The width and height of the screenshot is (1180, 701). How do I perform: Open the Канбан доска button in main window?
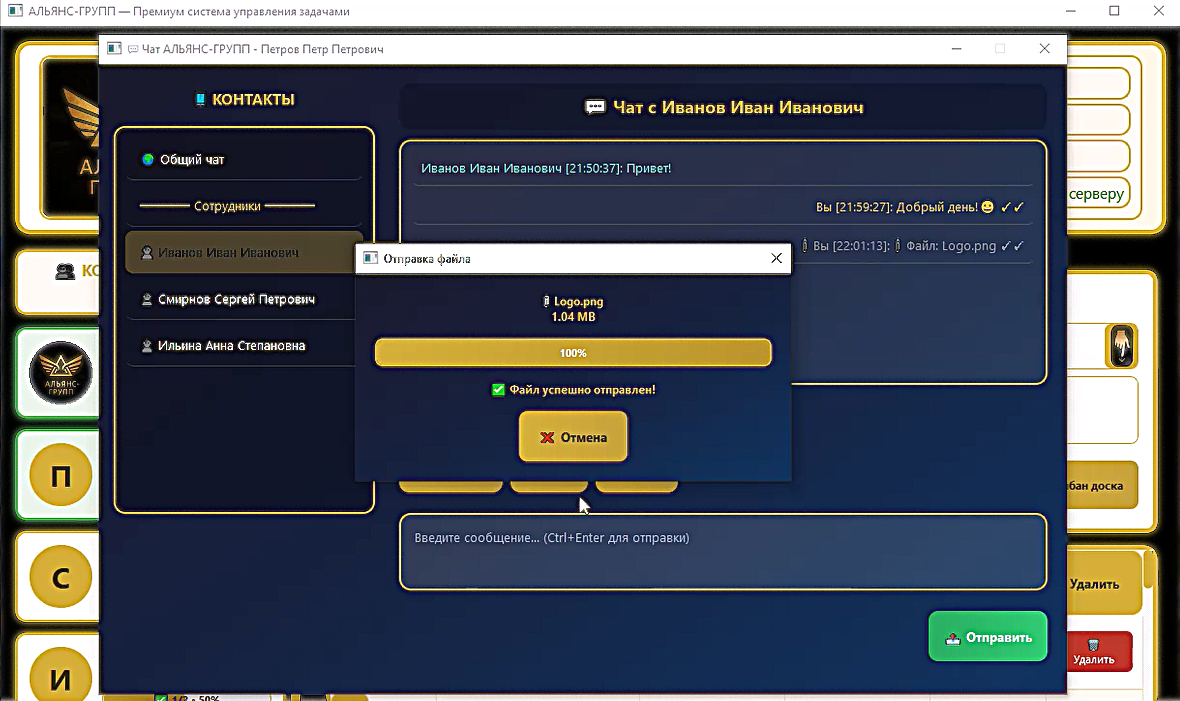pyautogui.click(x=1102, y=486)
